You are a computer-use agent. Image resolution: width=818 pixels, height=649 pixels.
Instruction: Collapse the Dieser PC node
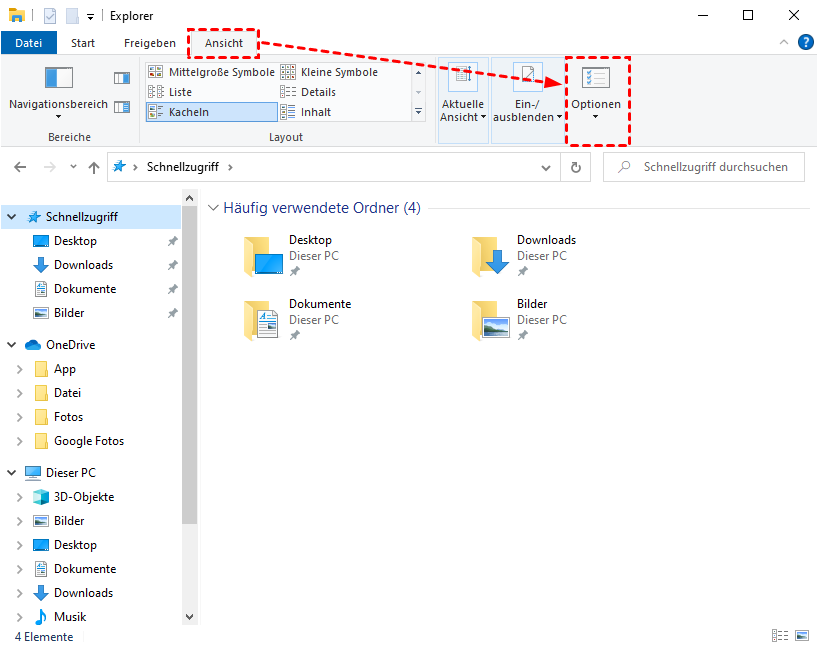click(11, 473)
